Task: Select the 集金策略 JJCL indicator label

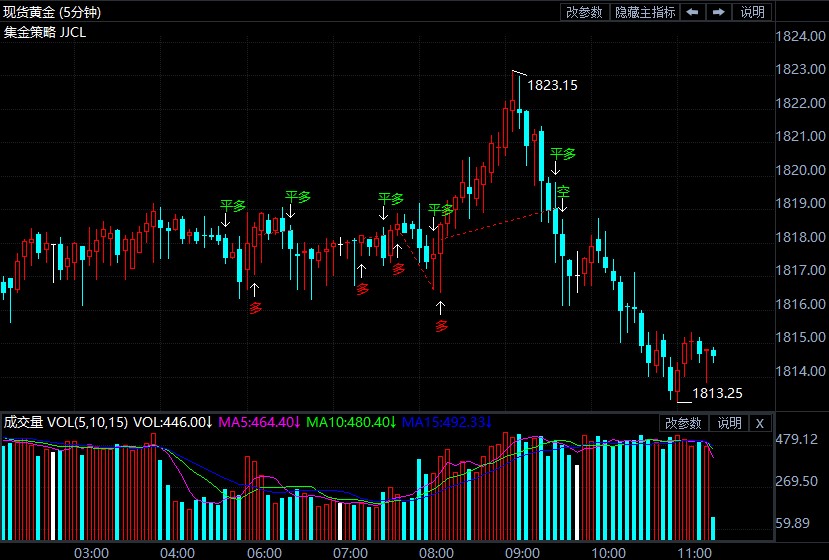Action: coord(45,32)
